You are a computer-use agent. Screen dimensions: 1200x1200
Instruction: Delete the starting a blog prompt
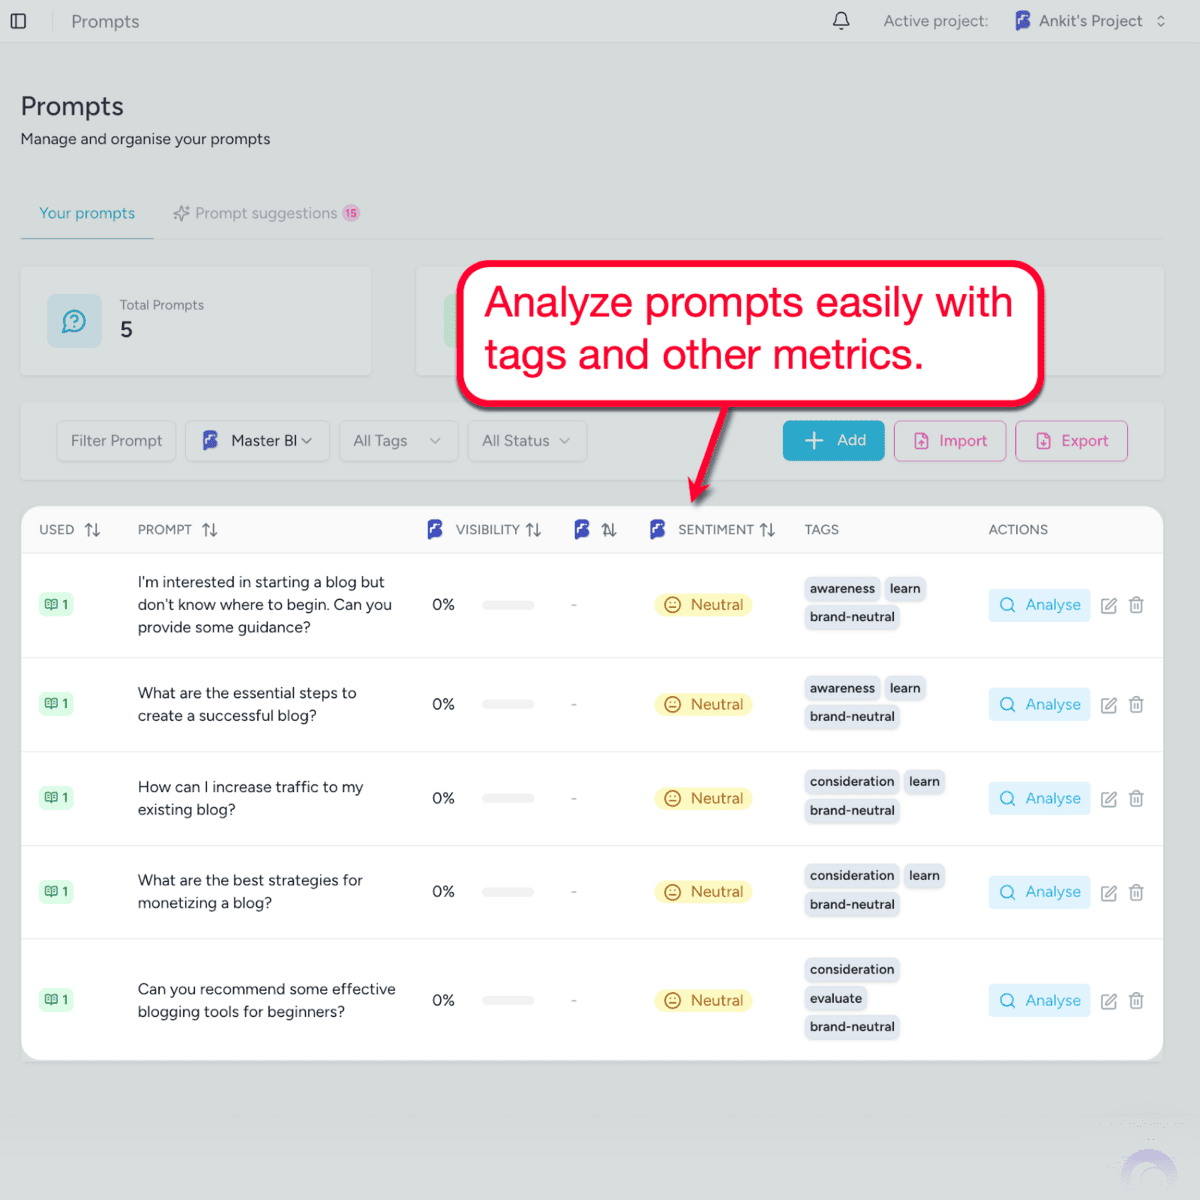[1136, 605]
